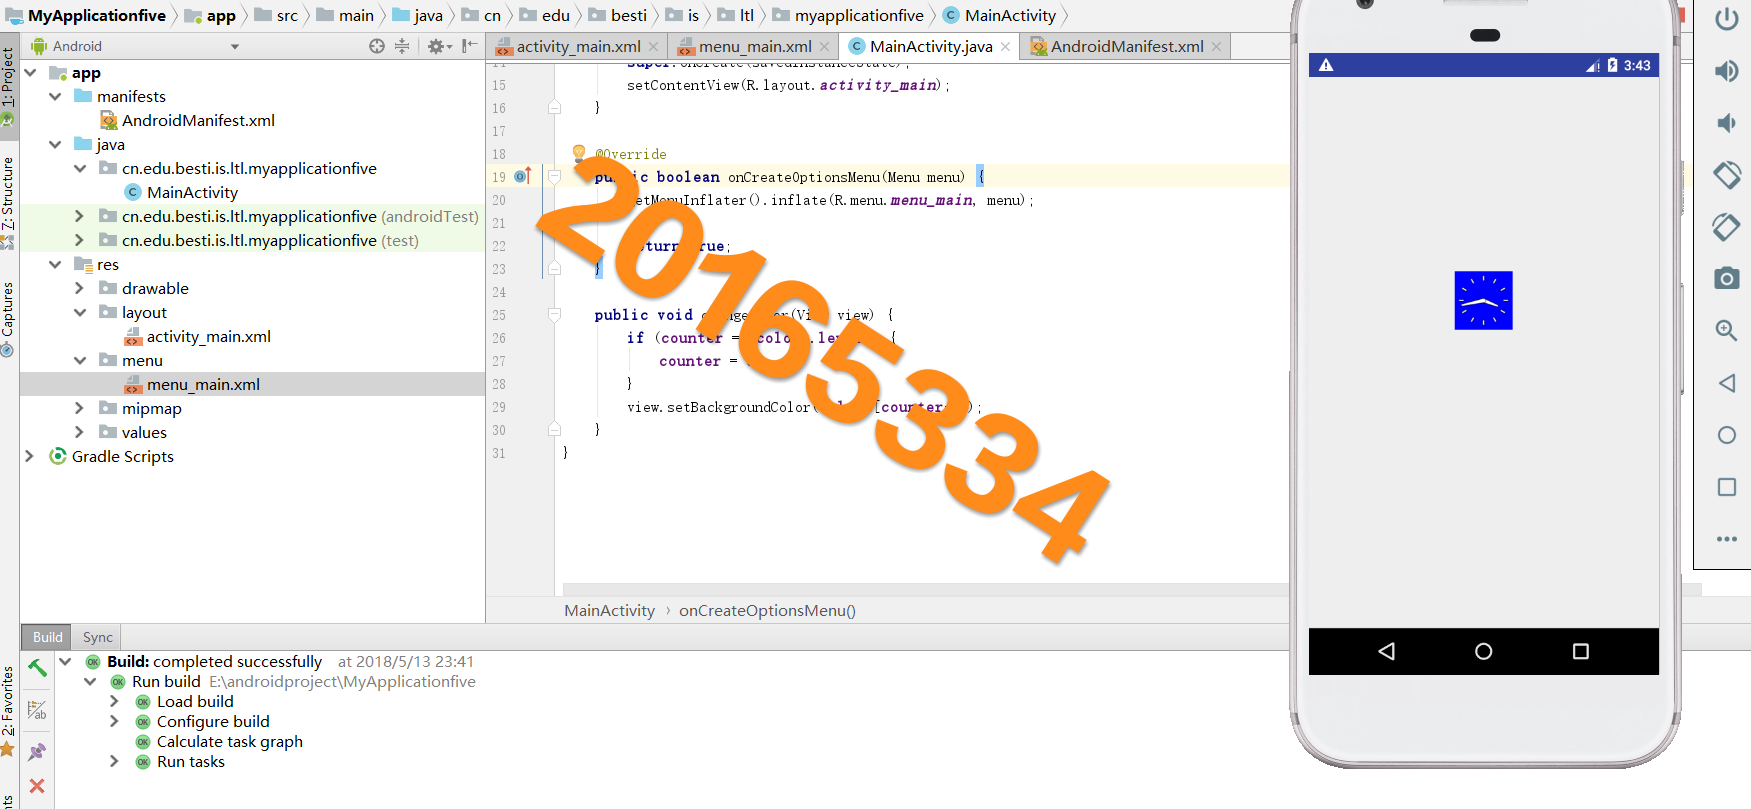Tap the blue analog clock widget
Viewport: 1751px width, 809px height.
pos(1483,300)
